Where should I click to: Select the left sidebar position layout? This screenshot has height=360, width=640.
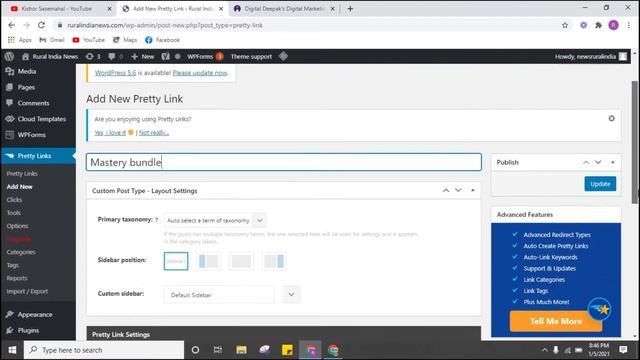[x=208, y=261]
